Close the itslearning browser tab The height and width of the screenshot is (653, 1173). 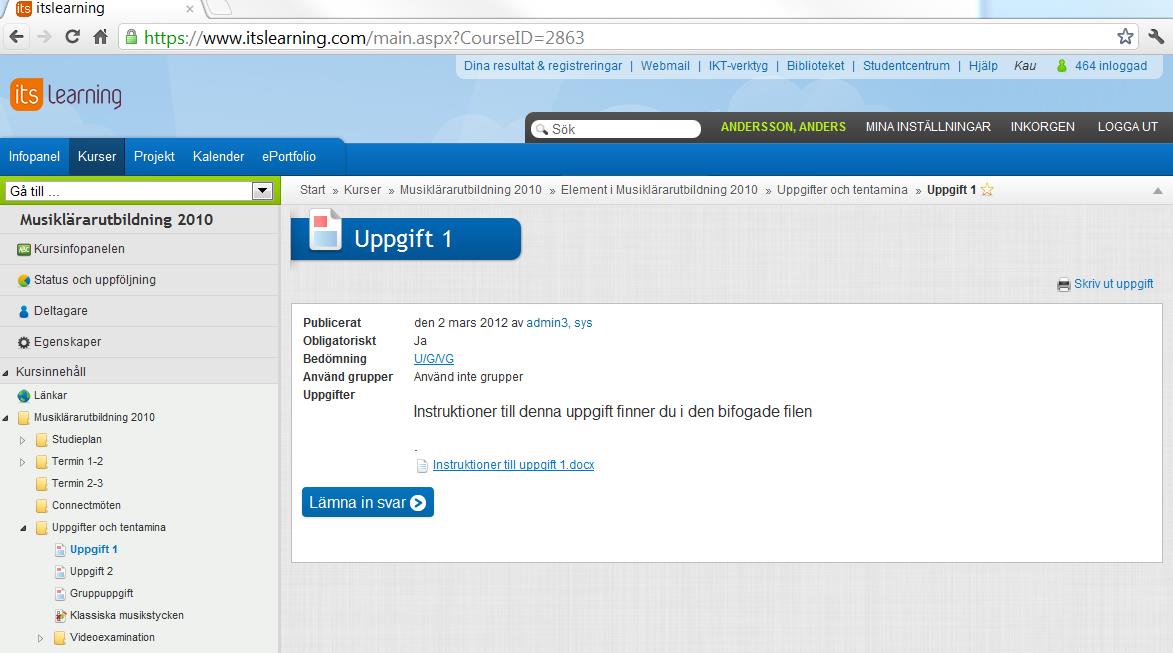tap(190, 9)
